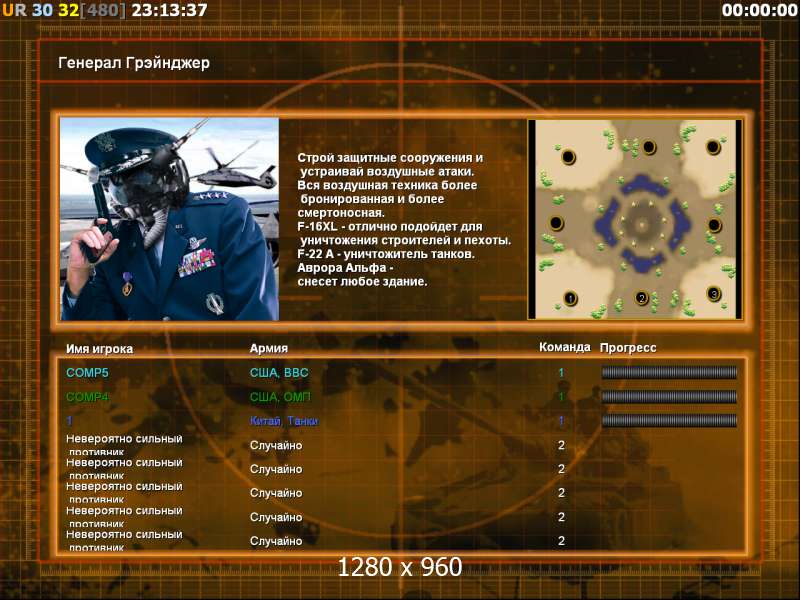Click the COMP4 loading progress bar
Image resolution: width=800 pixels, height=600 pixels.
click(x=669, y=397)
